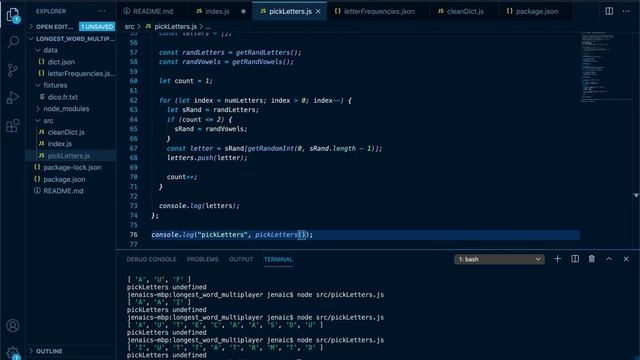Open the Source Control view
The width and height of the screenshot is (640, 360).
(x=13, y=70)
